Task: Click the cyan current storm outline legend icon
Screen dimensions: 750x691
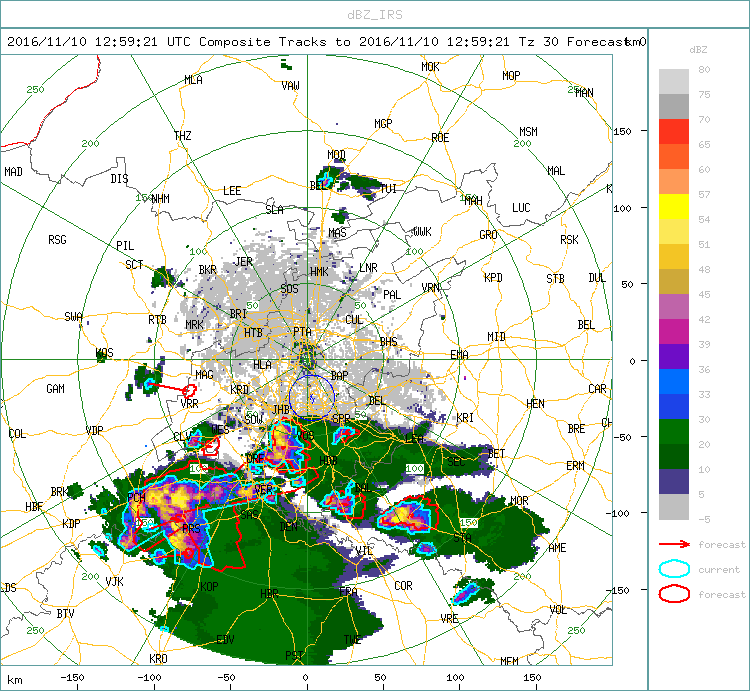Action: click(x=674, y=569)
